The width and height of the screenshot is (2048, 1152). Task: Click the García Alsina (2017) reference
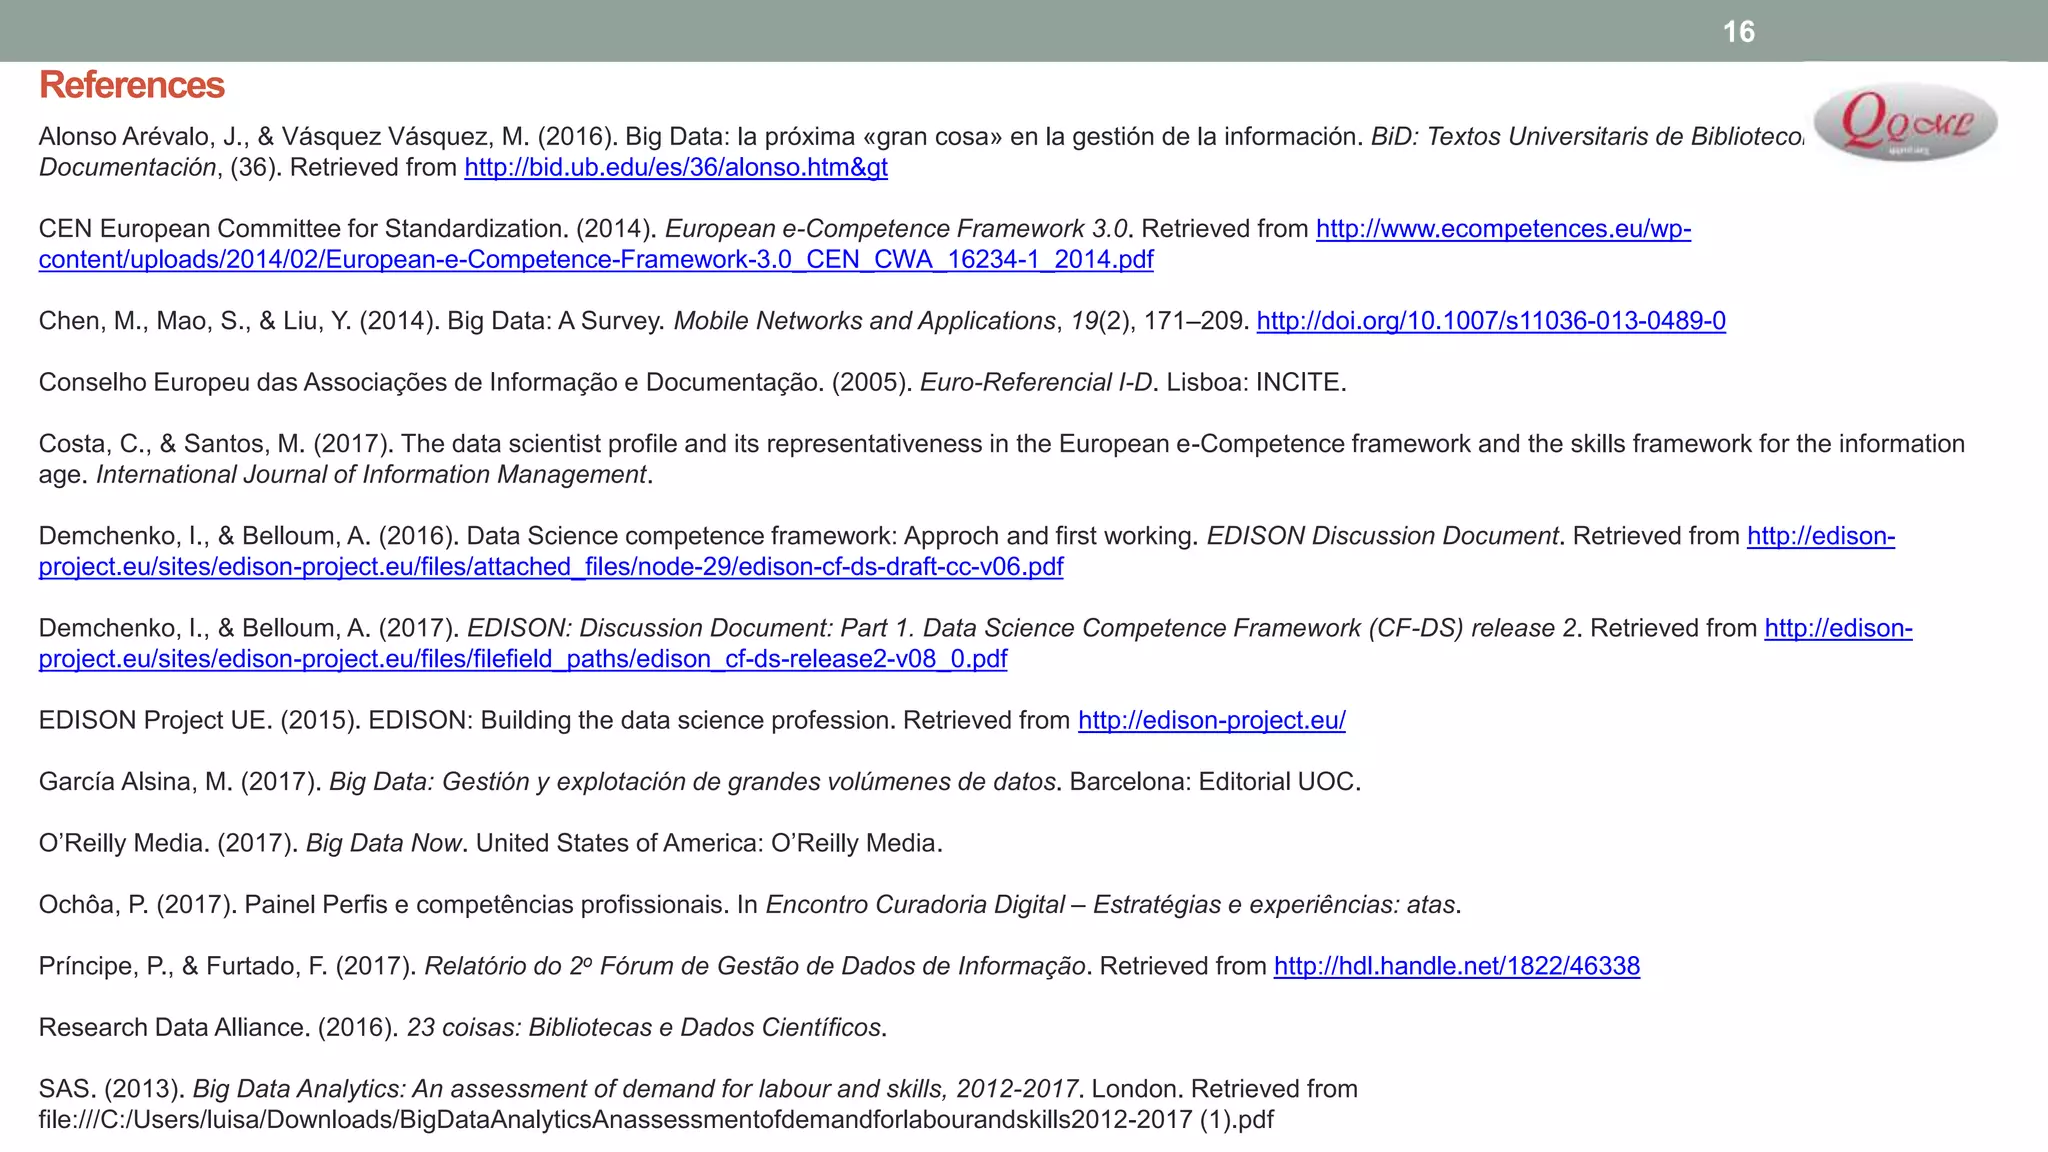(700, 782)
